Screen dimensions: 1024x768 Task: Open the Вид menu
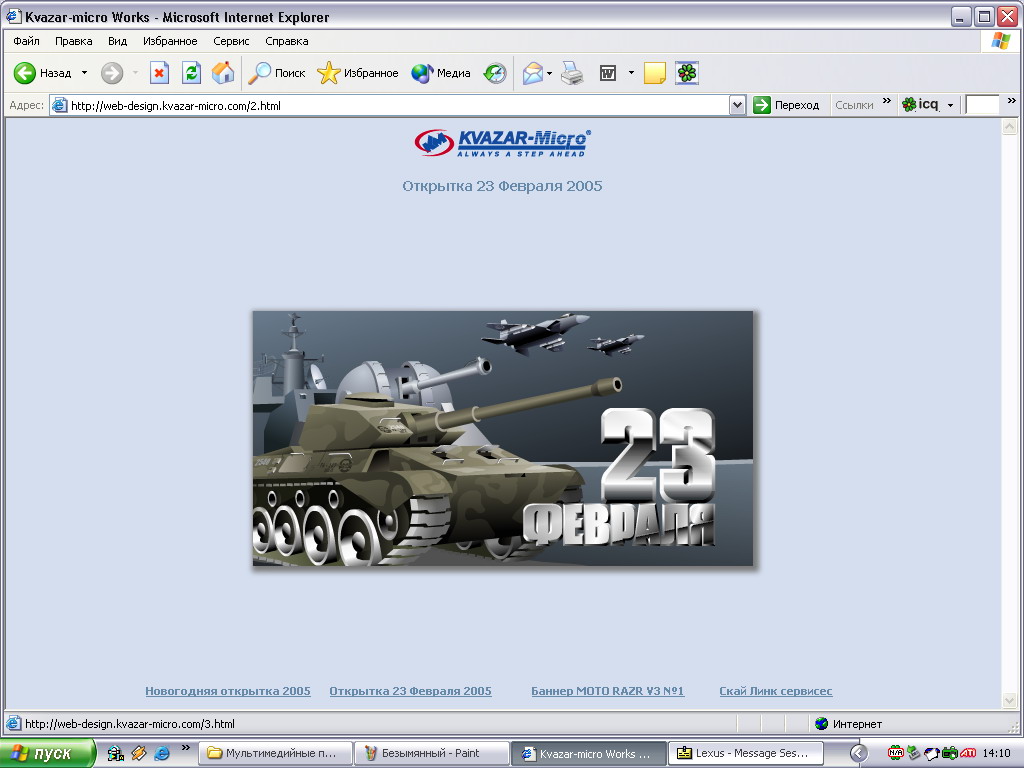pyautogui.click(x=117, y=41)
